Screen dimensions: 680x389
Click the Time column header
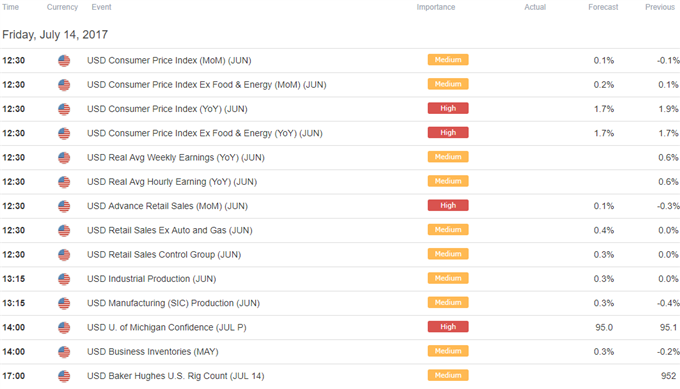(x=10, y=7)
